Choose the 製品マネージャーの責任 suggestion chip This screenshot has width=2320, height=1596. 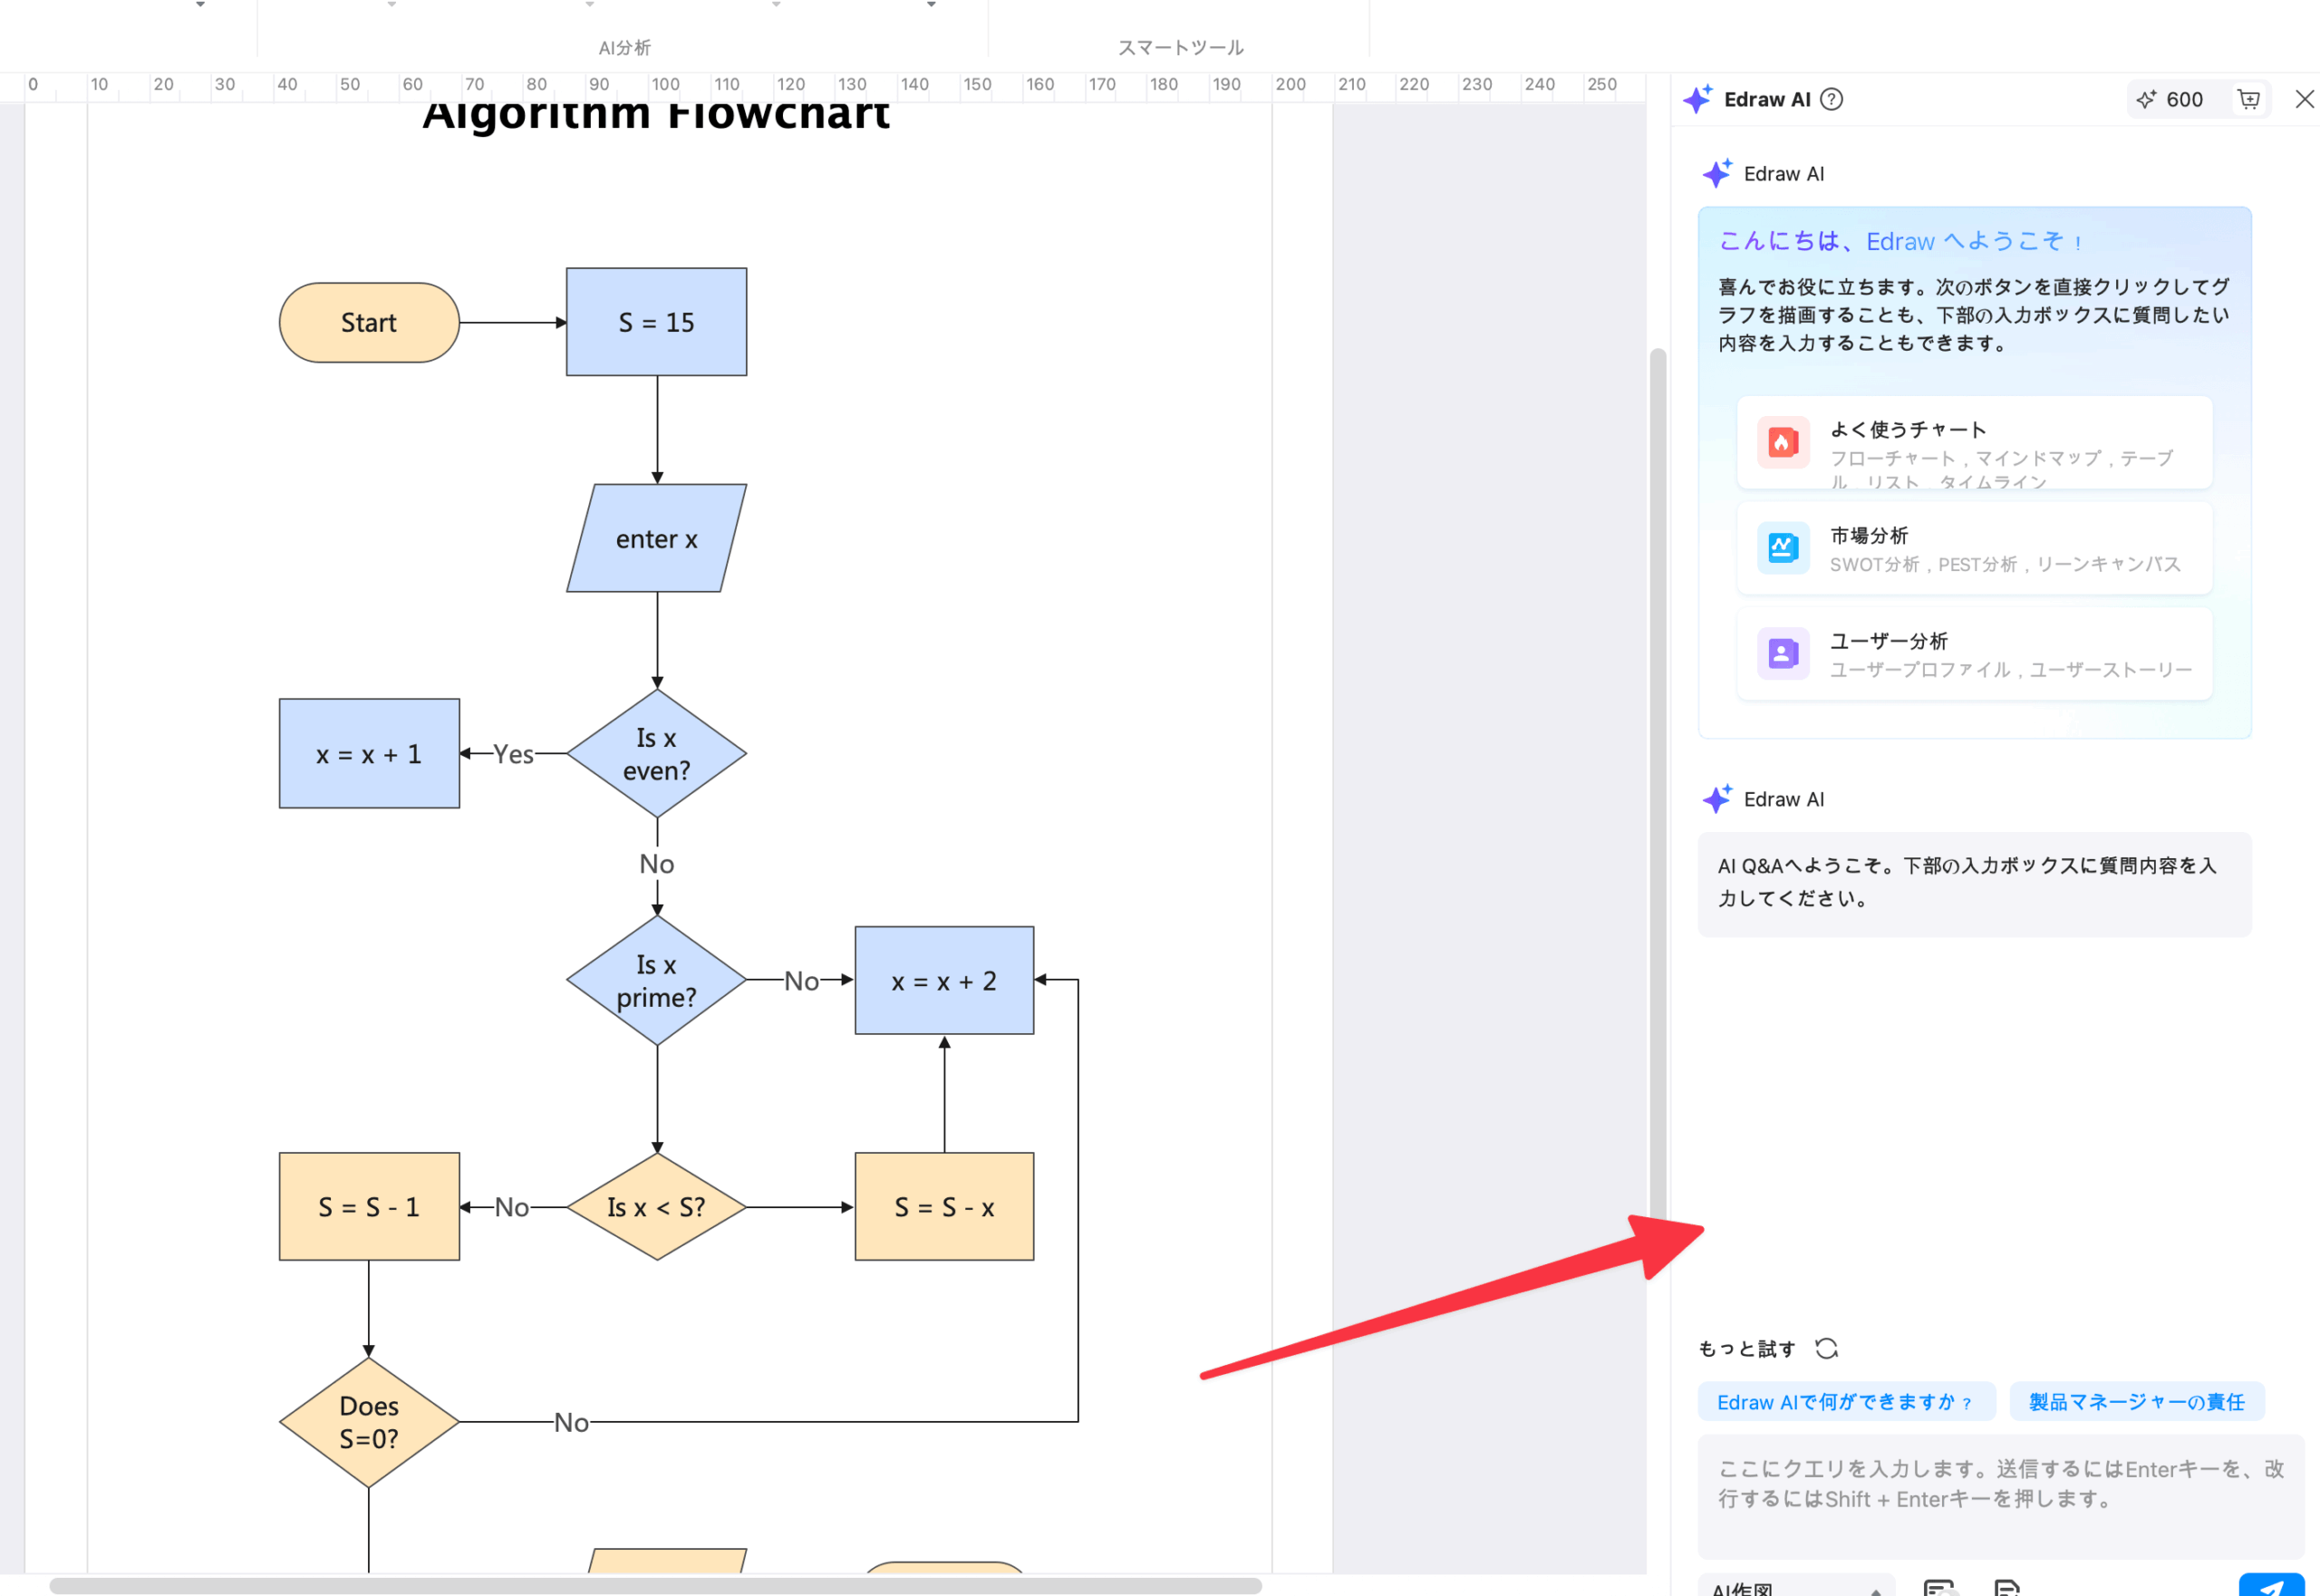(2136, 1402)
